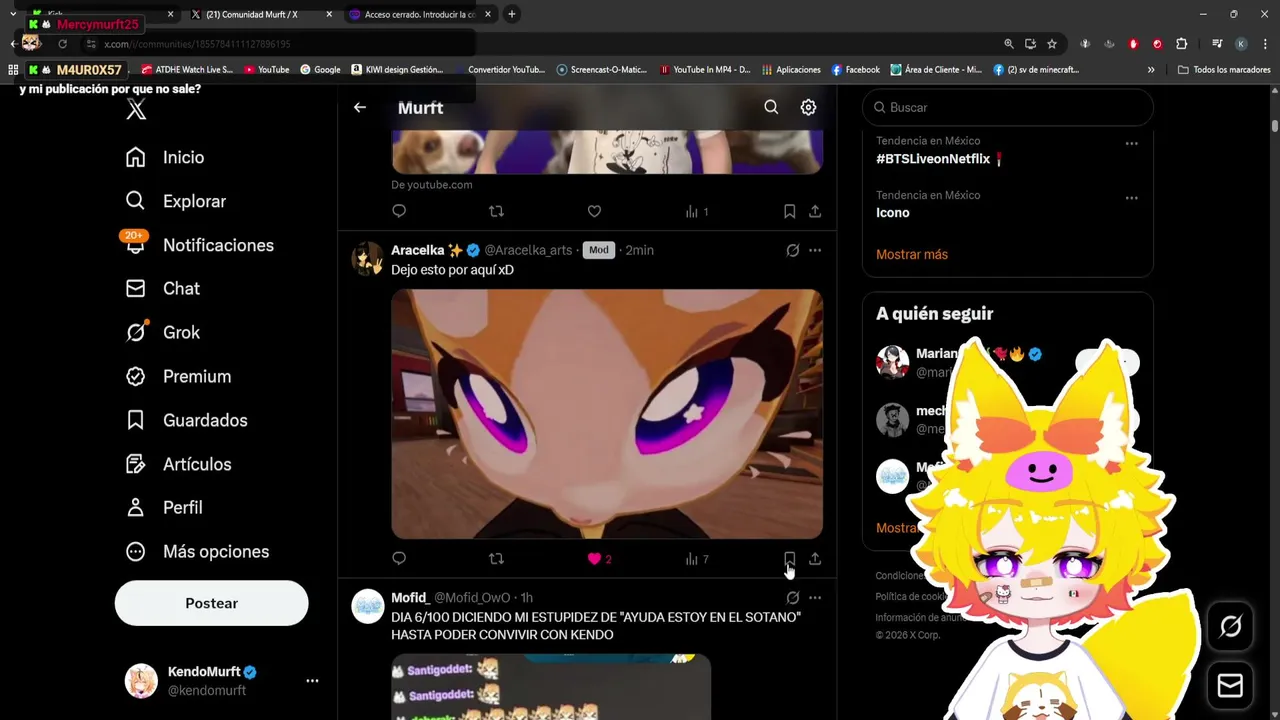1280x720 pixels.
Task: Reply to the youtube.com post
Action: coord(399,211)
